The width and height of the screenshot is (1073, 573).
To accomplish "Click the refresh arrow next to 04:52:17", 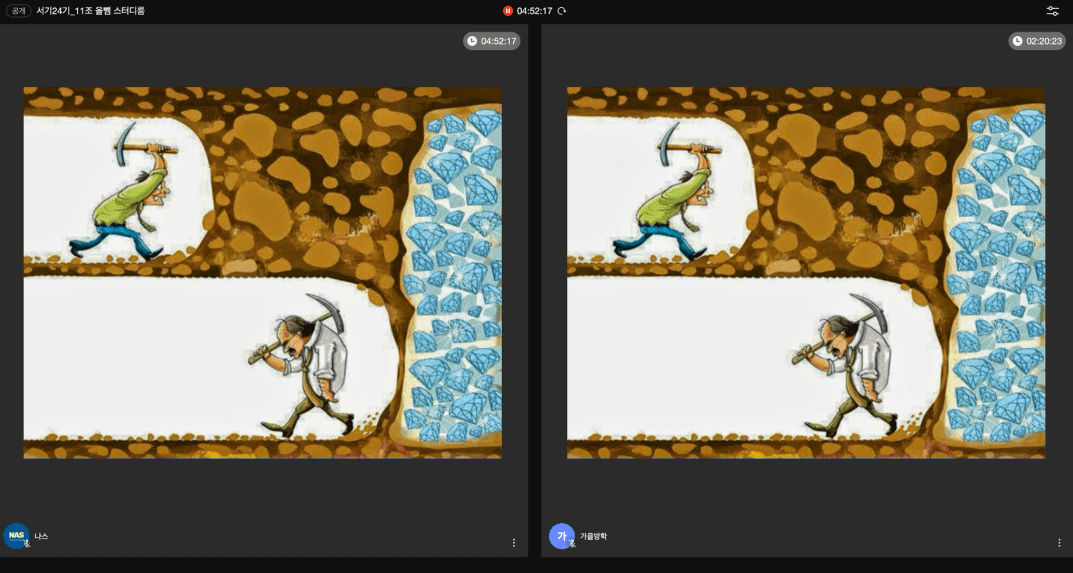I will (562, 11).
